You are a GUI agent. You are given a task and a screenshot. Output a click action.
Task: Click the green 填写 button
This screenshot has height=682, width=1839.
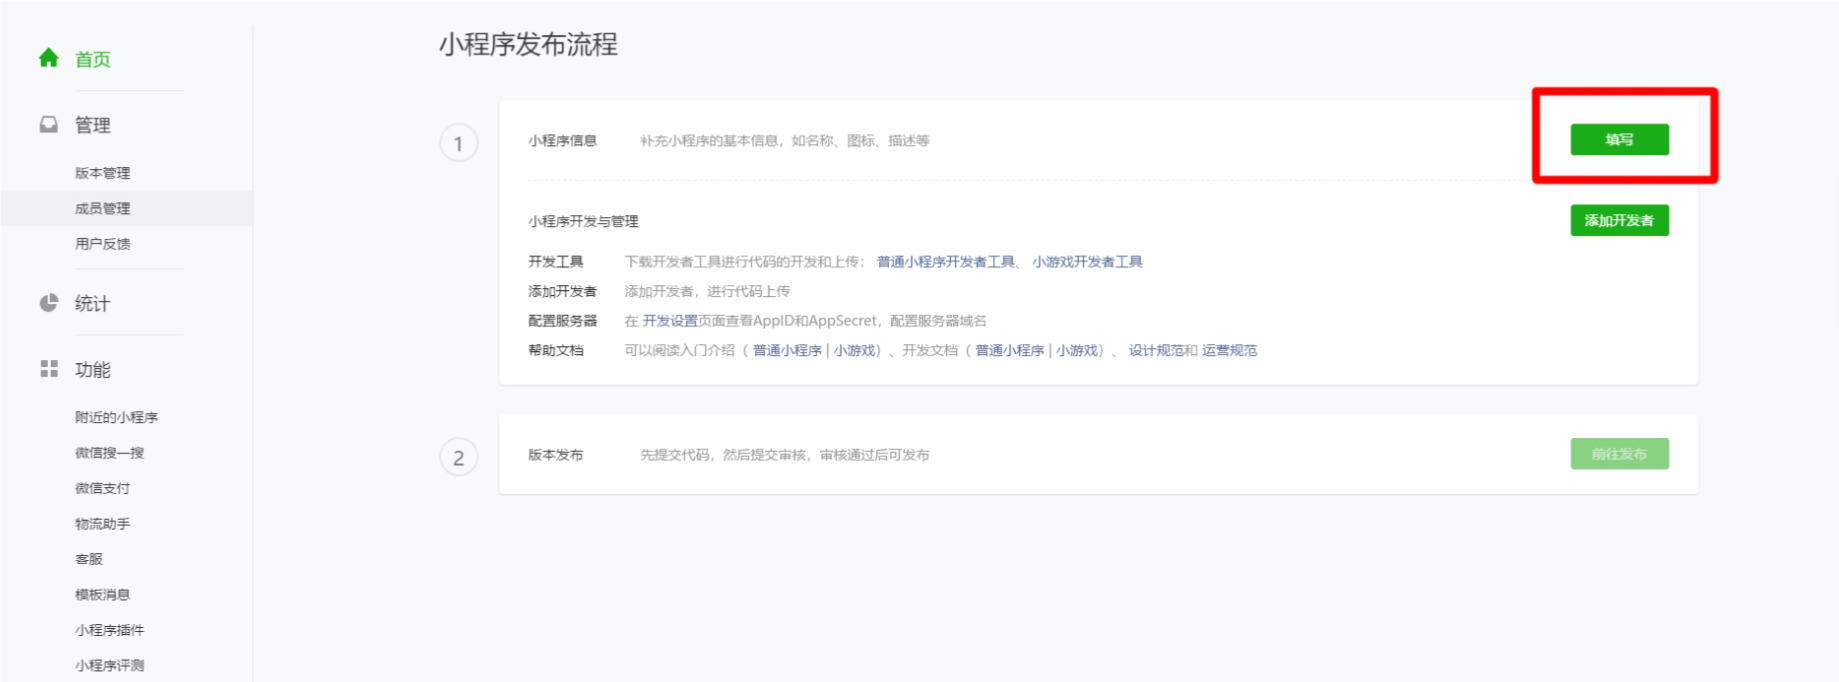(x=1619, y=139)
